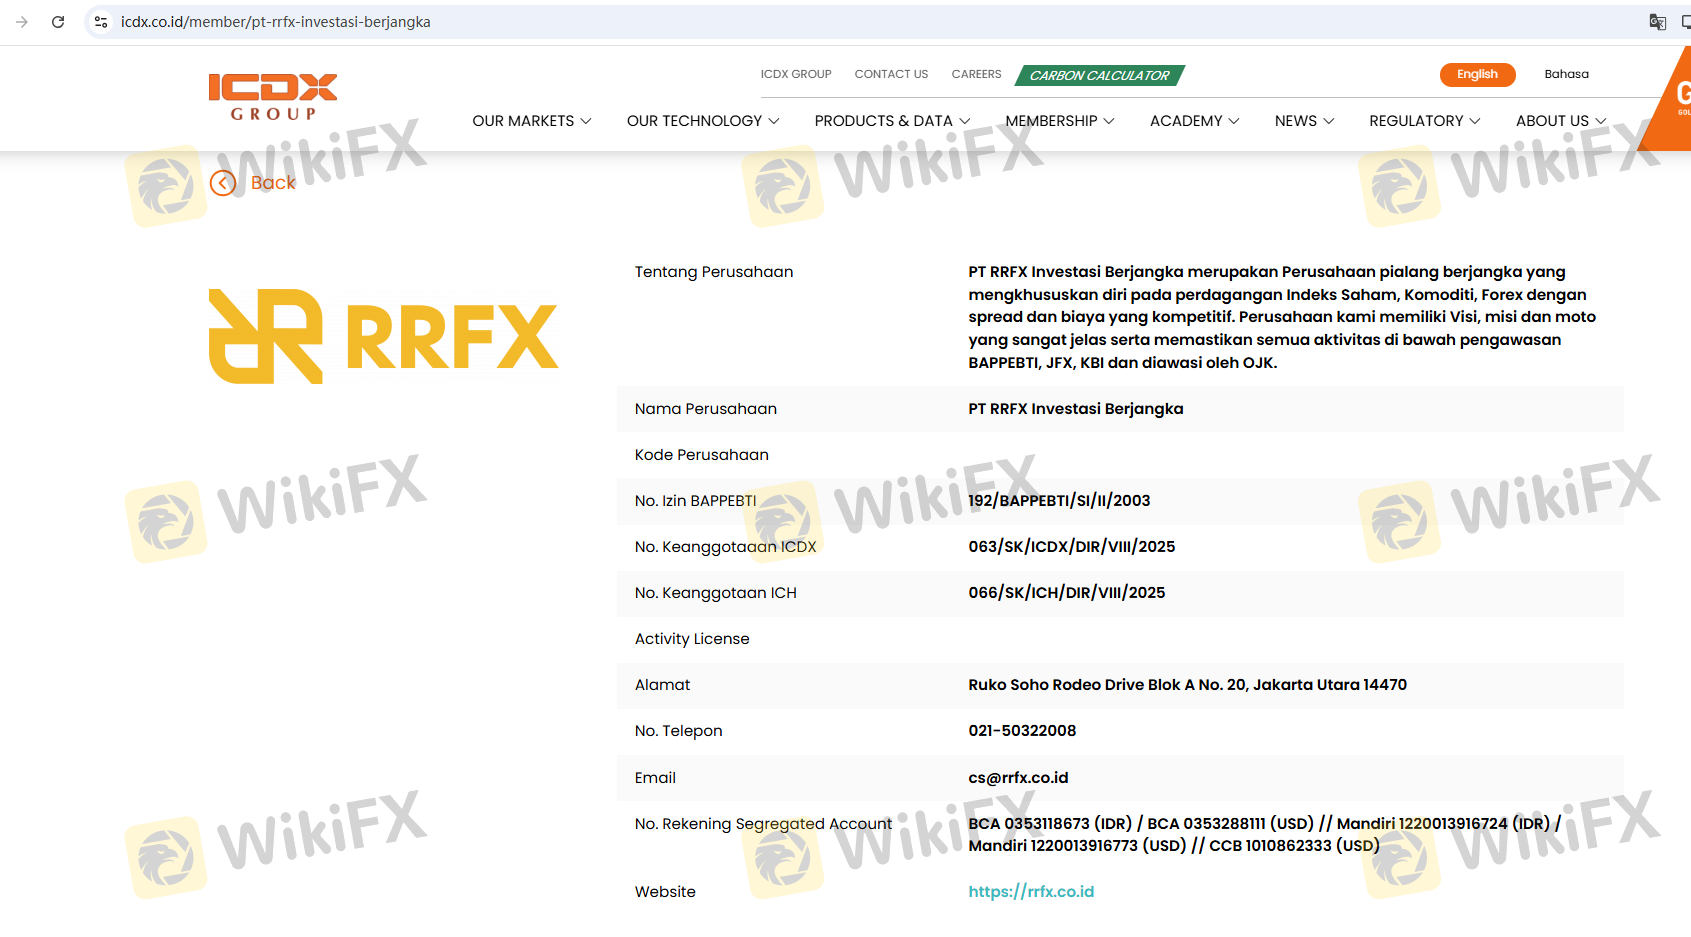Click the Activity License label
The height and width of the screenshot is (937, 1691).
(x=692, y=639)
